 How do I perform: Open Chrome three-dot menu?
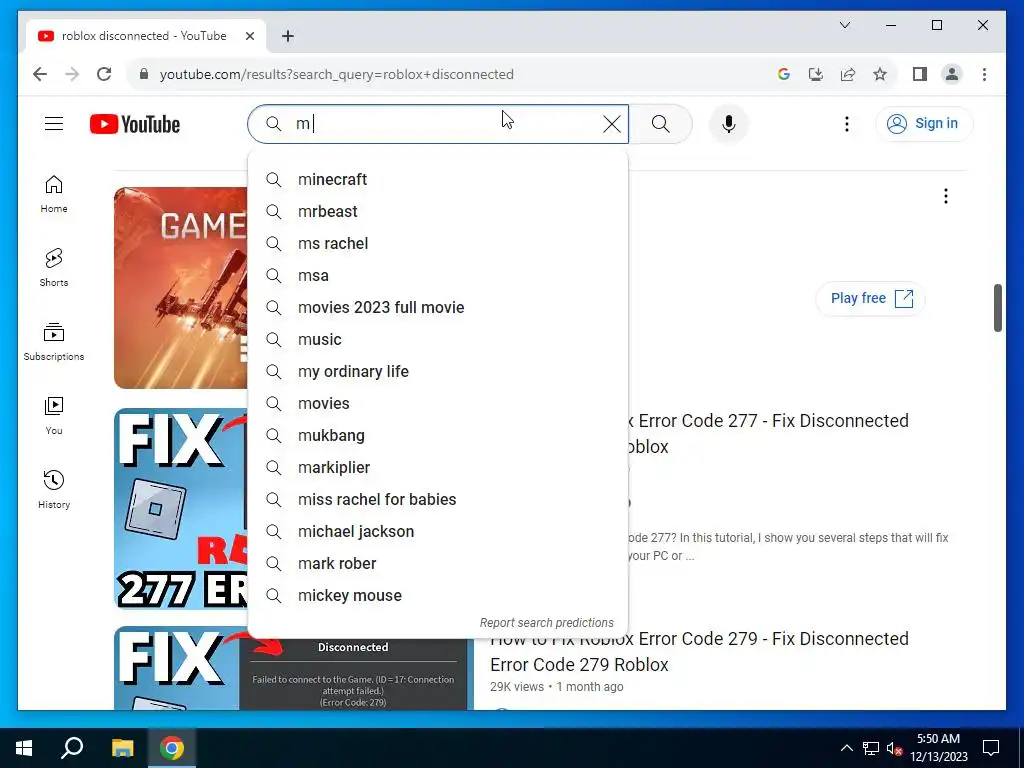pos(984,74)
